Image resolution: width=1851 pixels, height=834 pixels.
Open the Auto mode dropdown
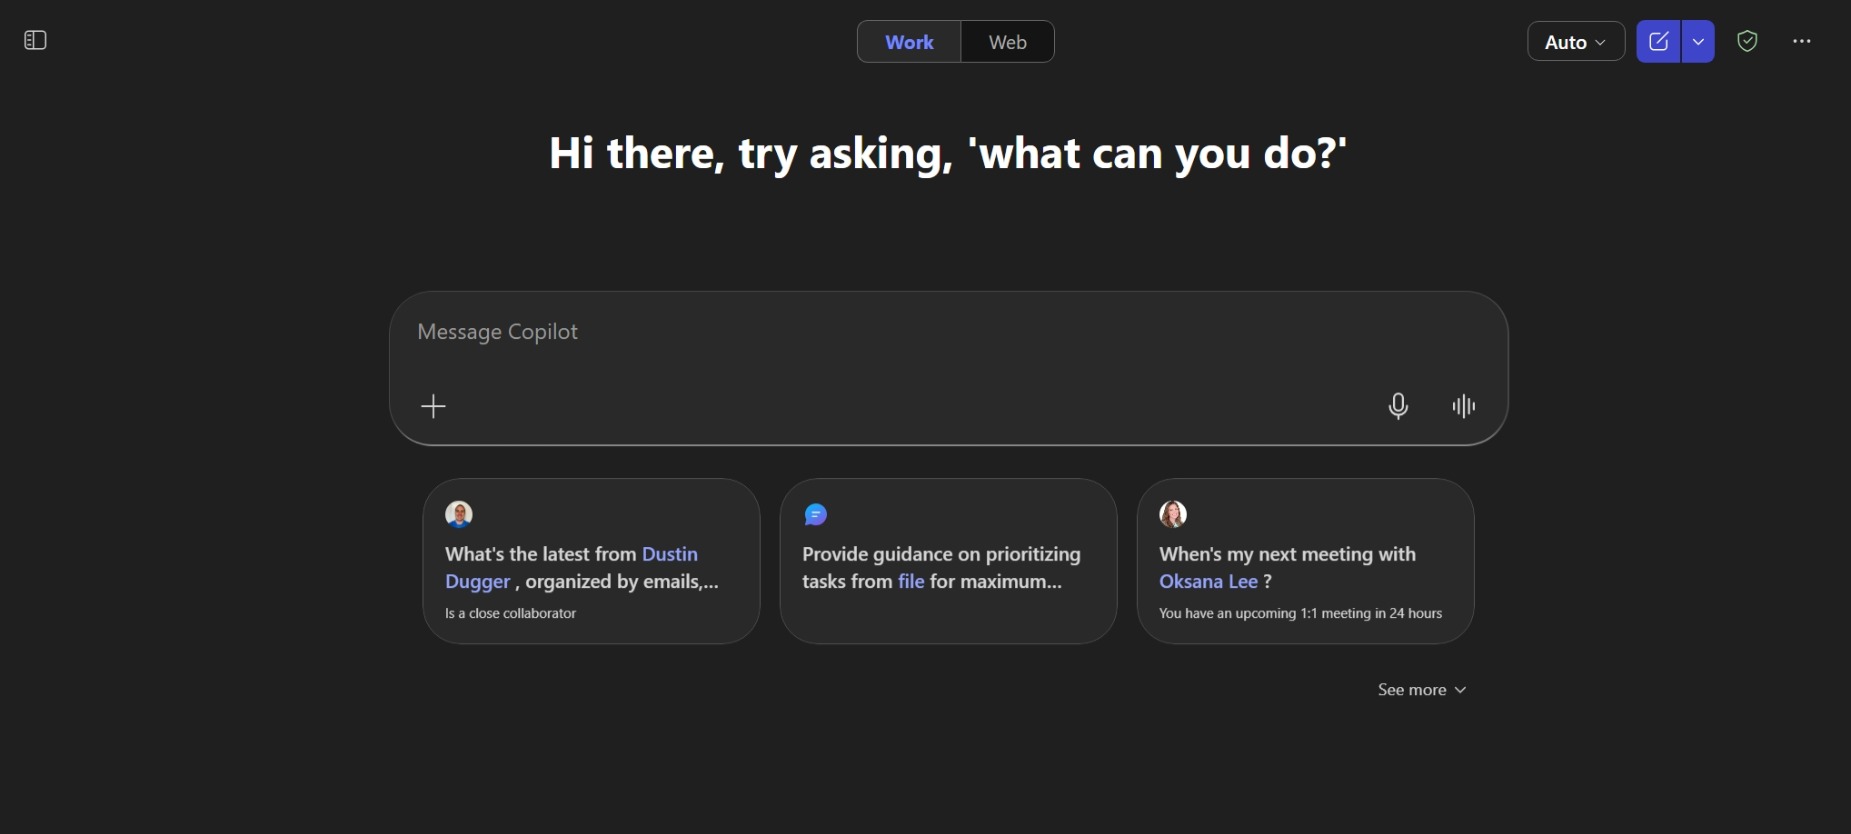1575,42
